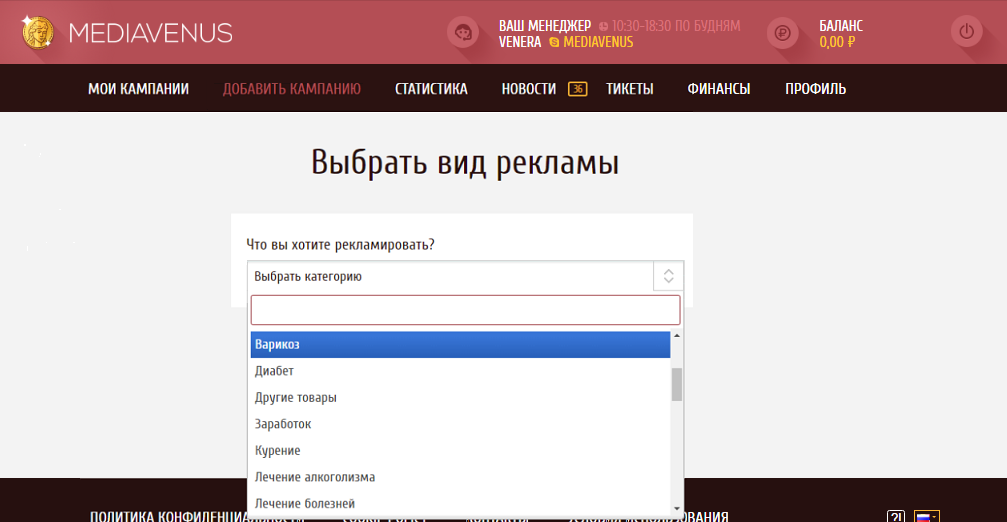Click the Skype icon next to MEDIAVENUS
The image size is (1007, 522).
554,42
